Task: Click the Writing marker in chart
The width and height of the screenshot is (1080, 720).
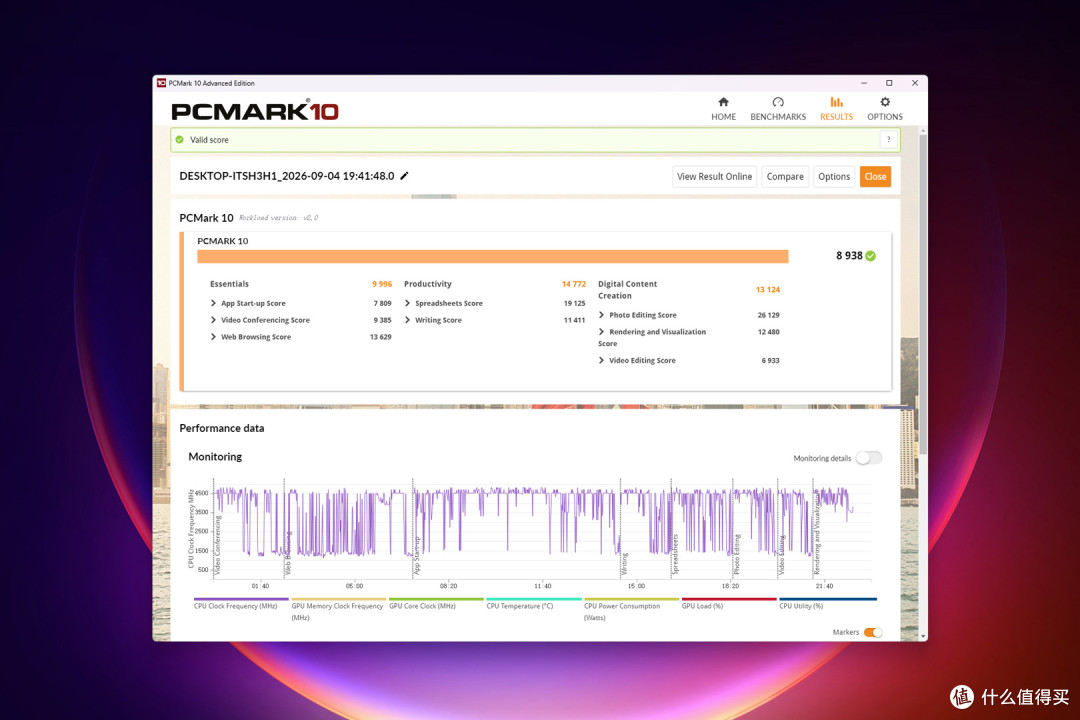Action: pyautogui.click(x=625, y=564)
